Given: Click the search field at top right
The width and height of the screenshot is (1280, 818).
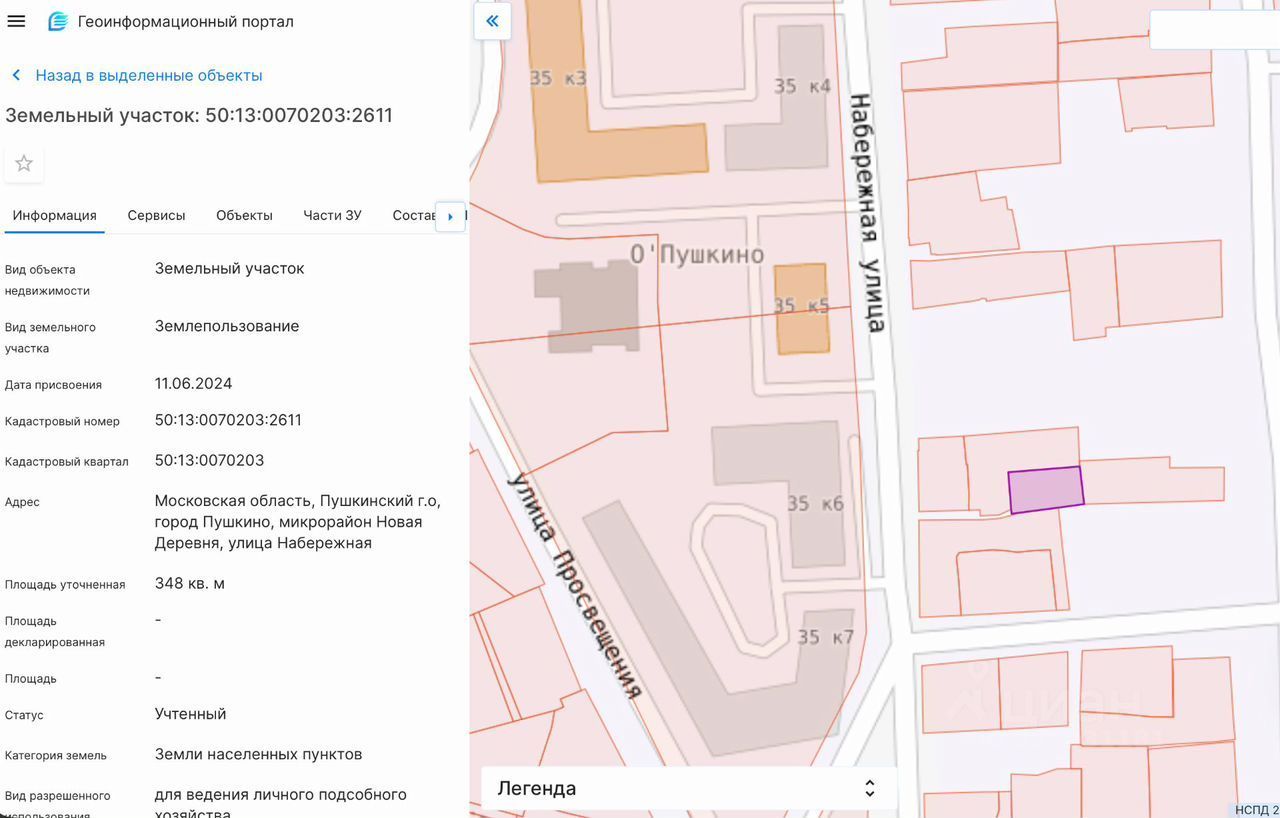Looking at the screenshot, I should (1214, 30).
